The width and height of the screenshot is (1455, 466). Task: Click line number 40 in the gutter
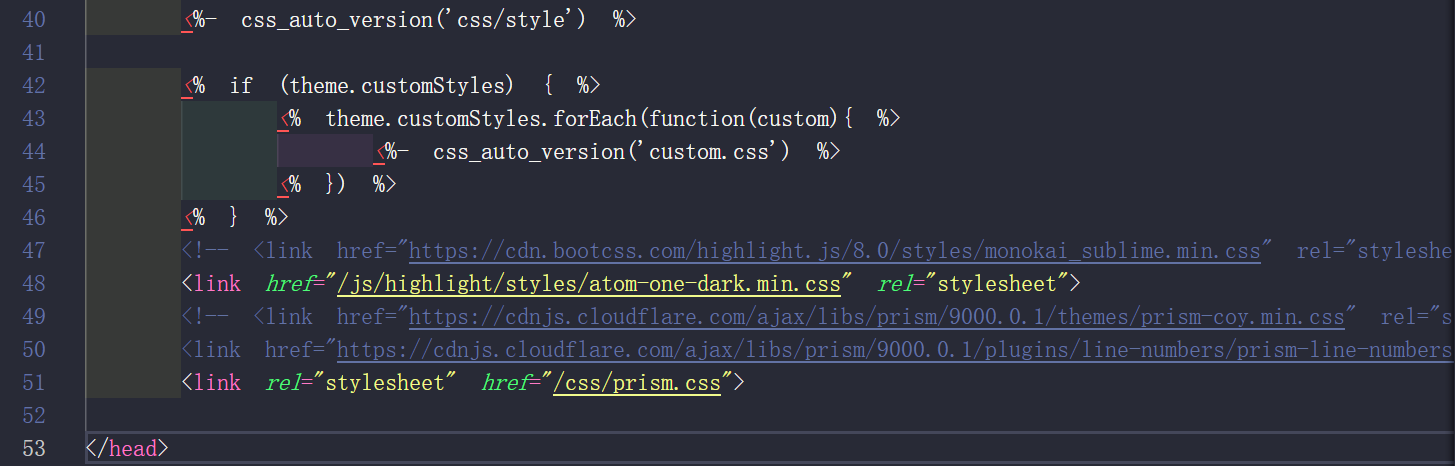coord(34,19)
